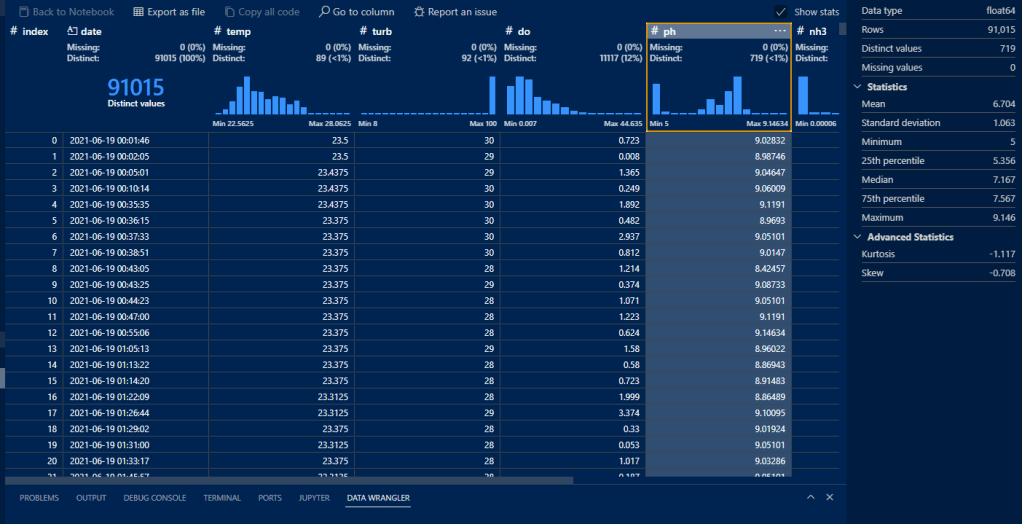The width and height of the screenshot is (1022, 524).
Task: Toggle the Show stats checkmark
Action: pyautogui.click(x=780, y=12)
